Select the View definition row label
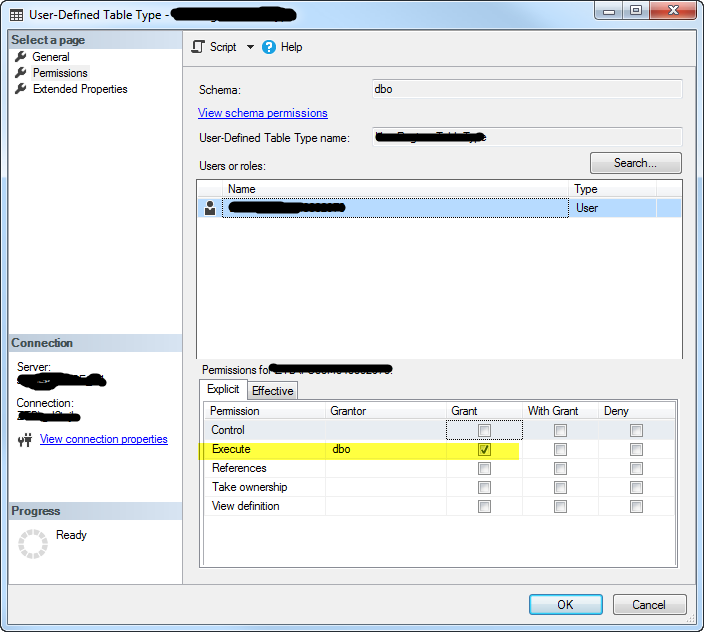The image size is (704, 632). (246, 506)
